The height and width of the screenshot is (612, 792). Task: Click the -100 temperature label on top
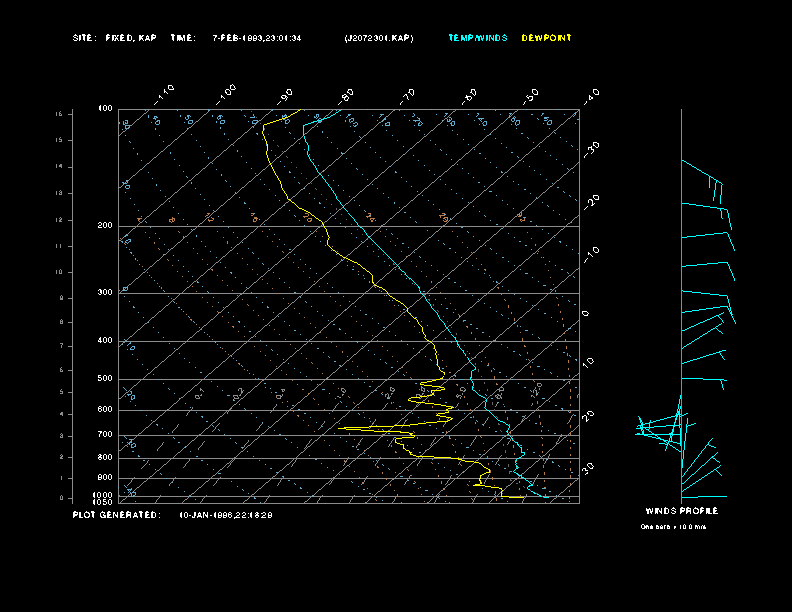coord(225,95)
